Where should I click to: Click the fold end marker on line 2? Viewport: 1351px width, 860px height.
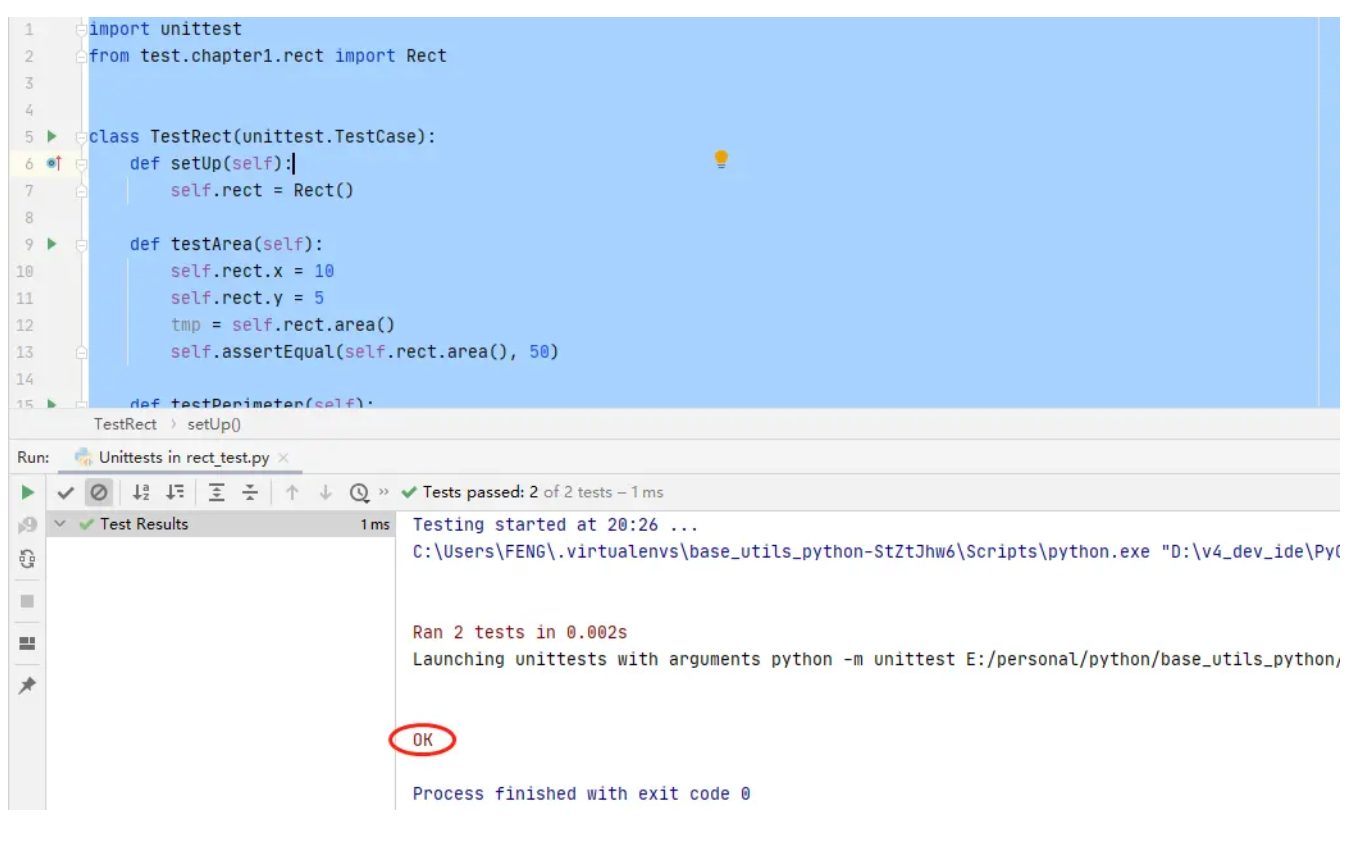click(x=82, y=57)
